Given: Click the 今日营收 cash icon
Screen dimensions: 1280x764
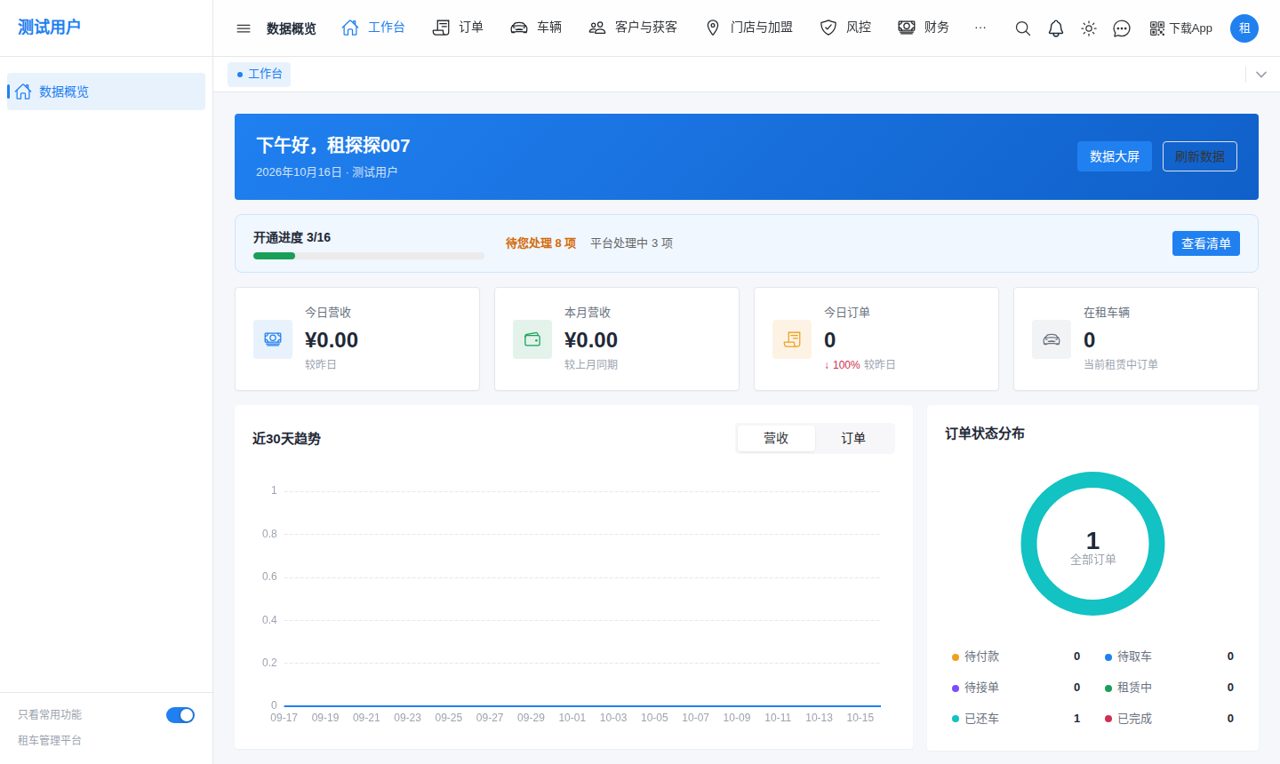Looking at the screenshot, I should (273, 339).
